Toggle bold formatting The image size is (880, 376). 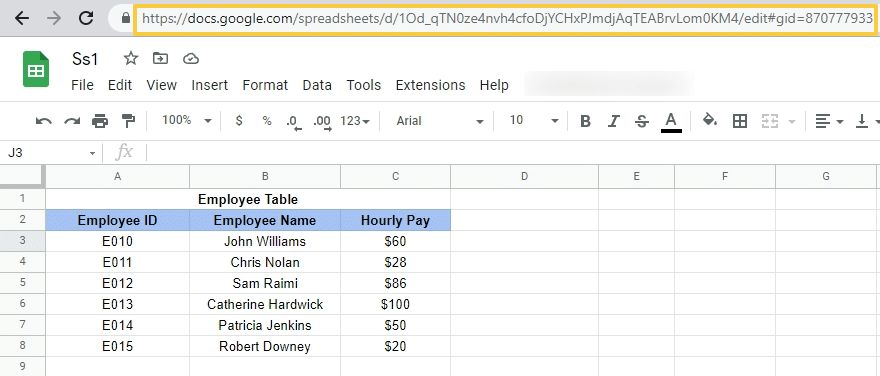(x=585, y=121)
